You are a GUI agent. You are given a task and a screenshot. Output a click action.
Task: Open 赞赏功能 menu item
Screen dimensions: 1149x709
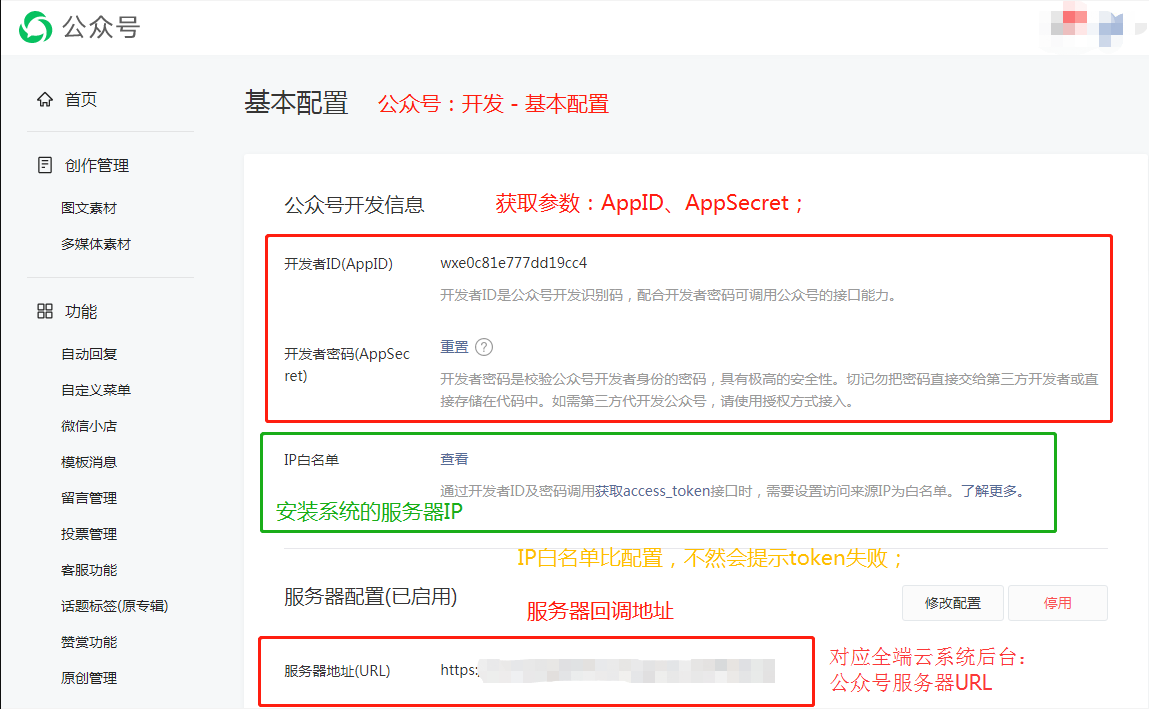[x=89, y=642]
